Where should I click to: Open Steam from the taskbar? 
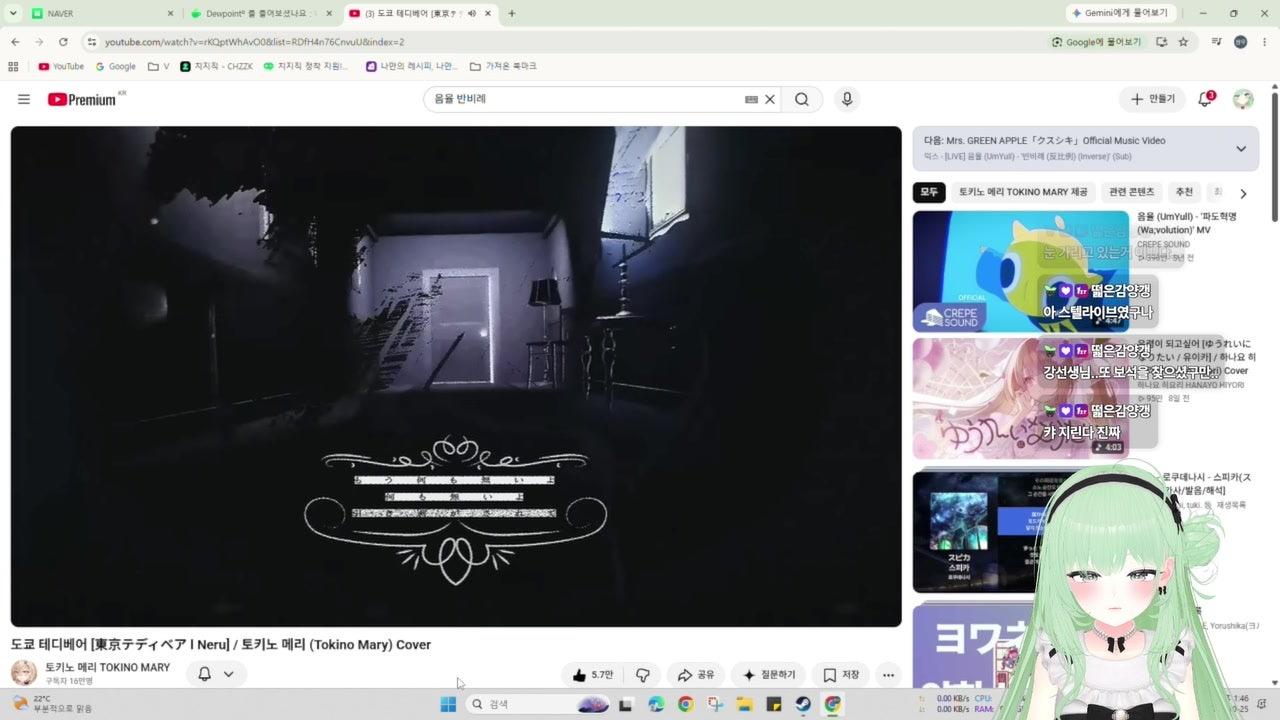pos(803,704)
